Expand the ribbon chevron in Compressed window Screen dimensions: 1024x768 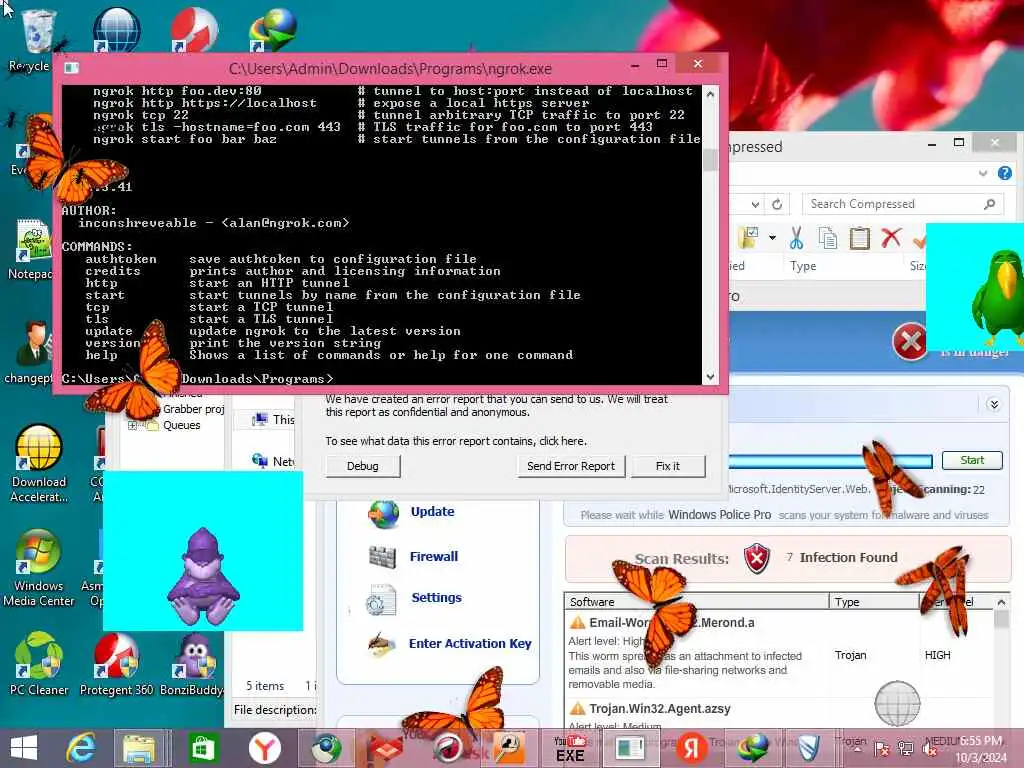tap(983, 173)
